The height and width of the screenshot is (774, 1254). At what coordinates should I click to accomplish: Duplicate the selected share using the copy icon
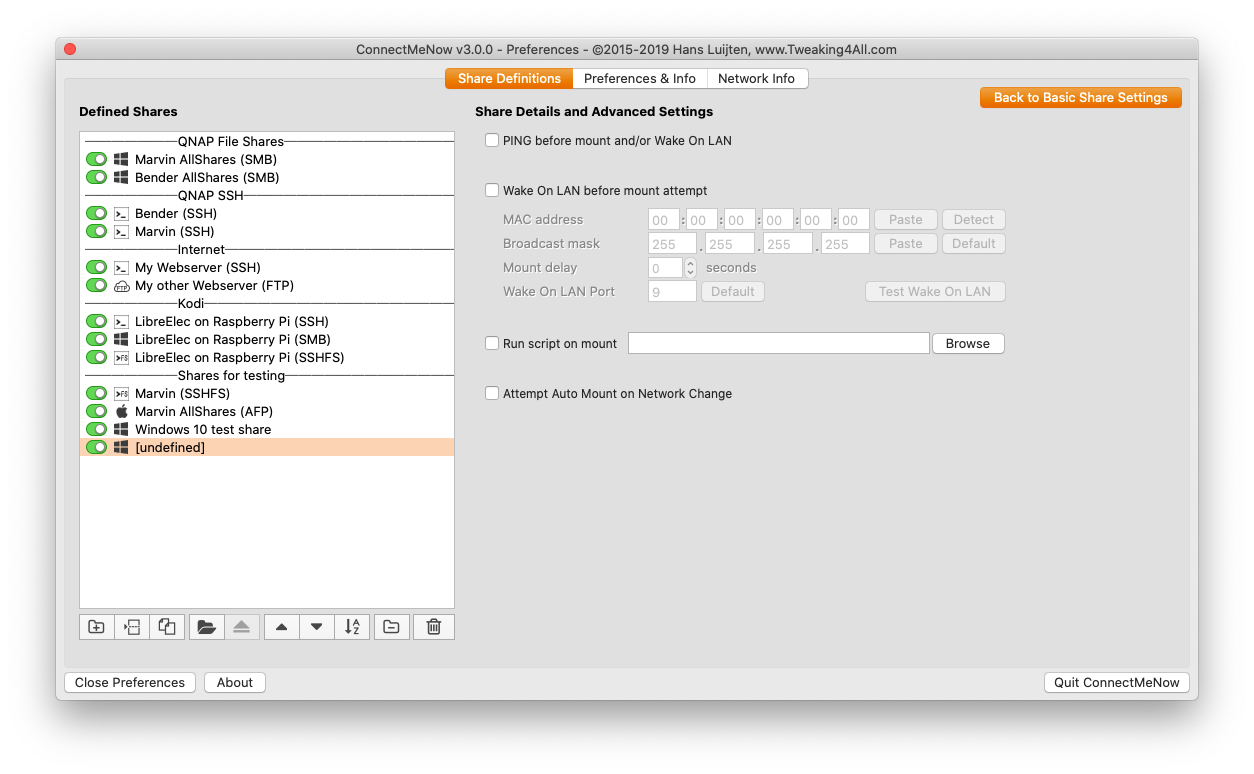167,627
